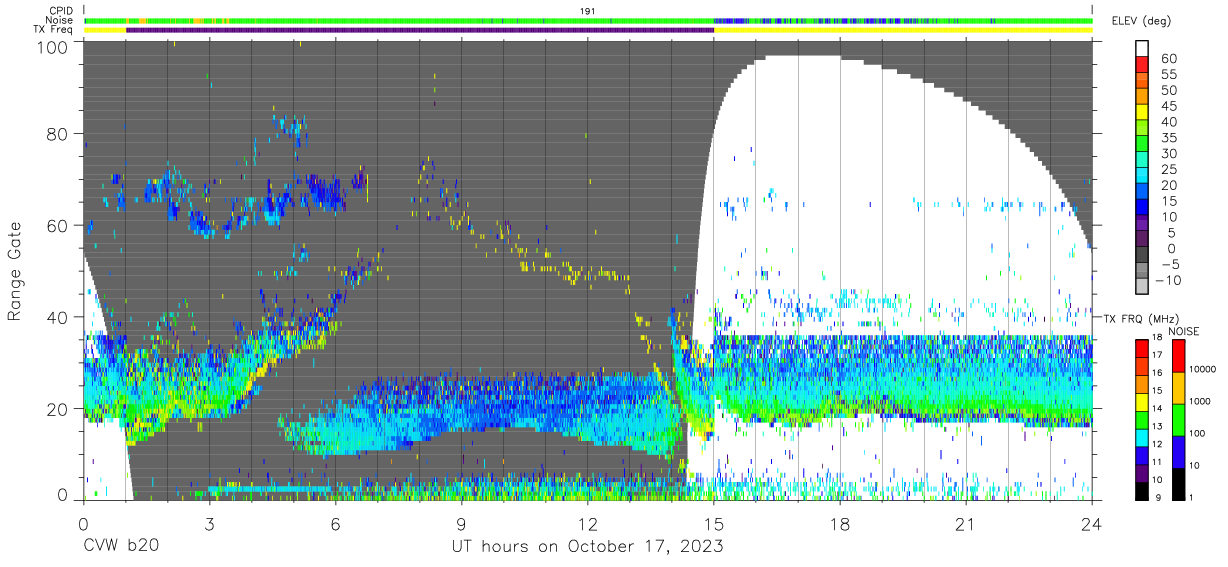Image resolution: width=1228 pixels, height=567 pixels.
Task: Click 'UT hours on October 17, 2023' title
Action: click(588, 547)
